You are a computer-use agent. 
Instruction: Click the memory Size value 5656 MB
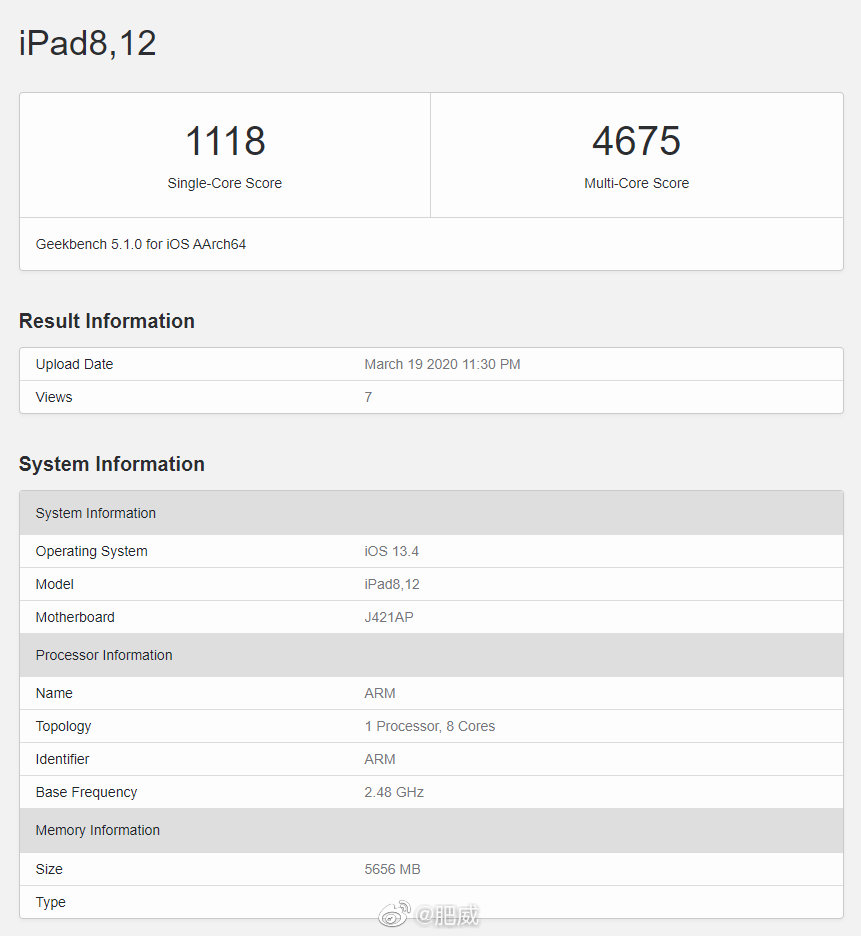(392, 869)
